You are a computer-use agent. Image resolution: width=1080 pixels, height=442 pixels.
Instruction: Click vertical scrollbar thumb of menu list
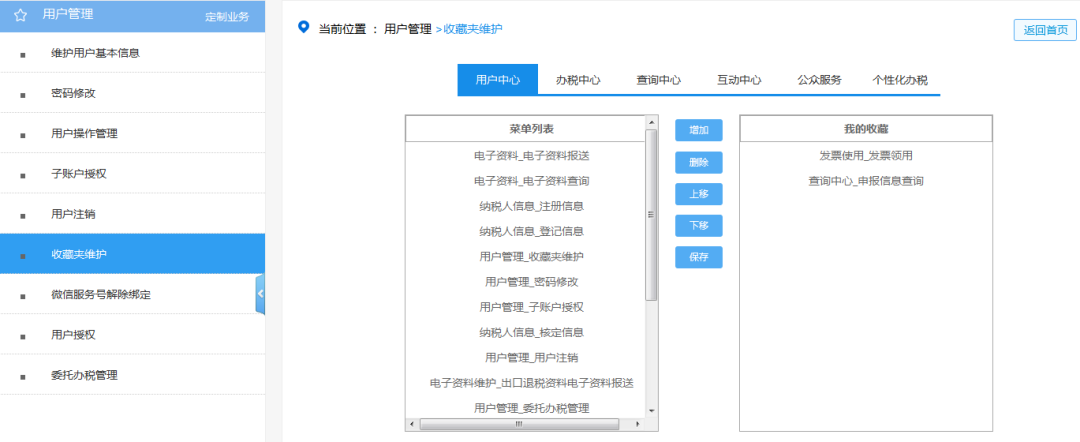tap(651, 215)
